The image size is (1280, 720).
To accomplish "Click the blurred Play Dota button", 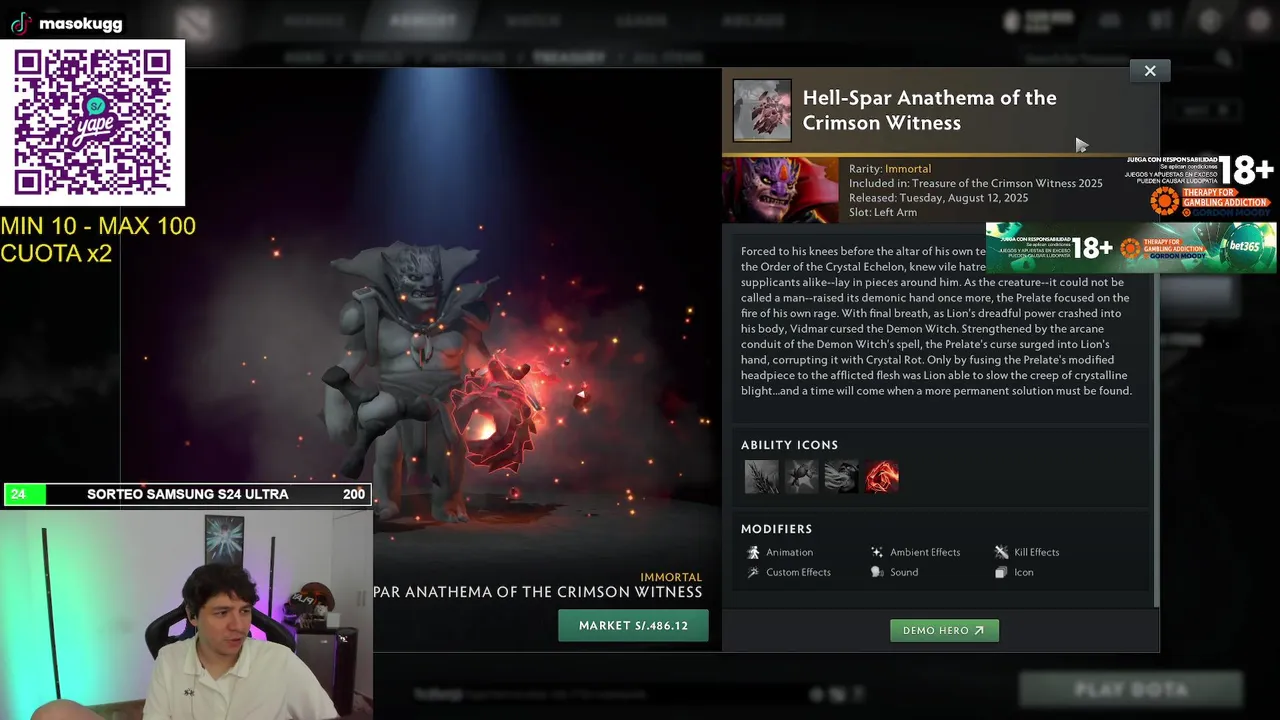I will [x=1131, y=689].
